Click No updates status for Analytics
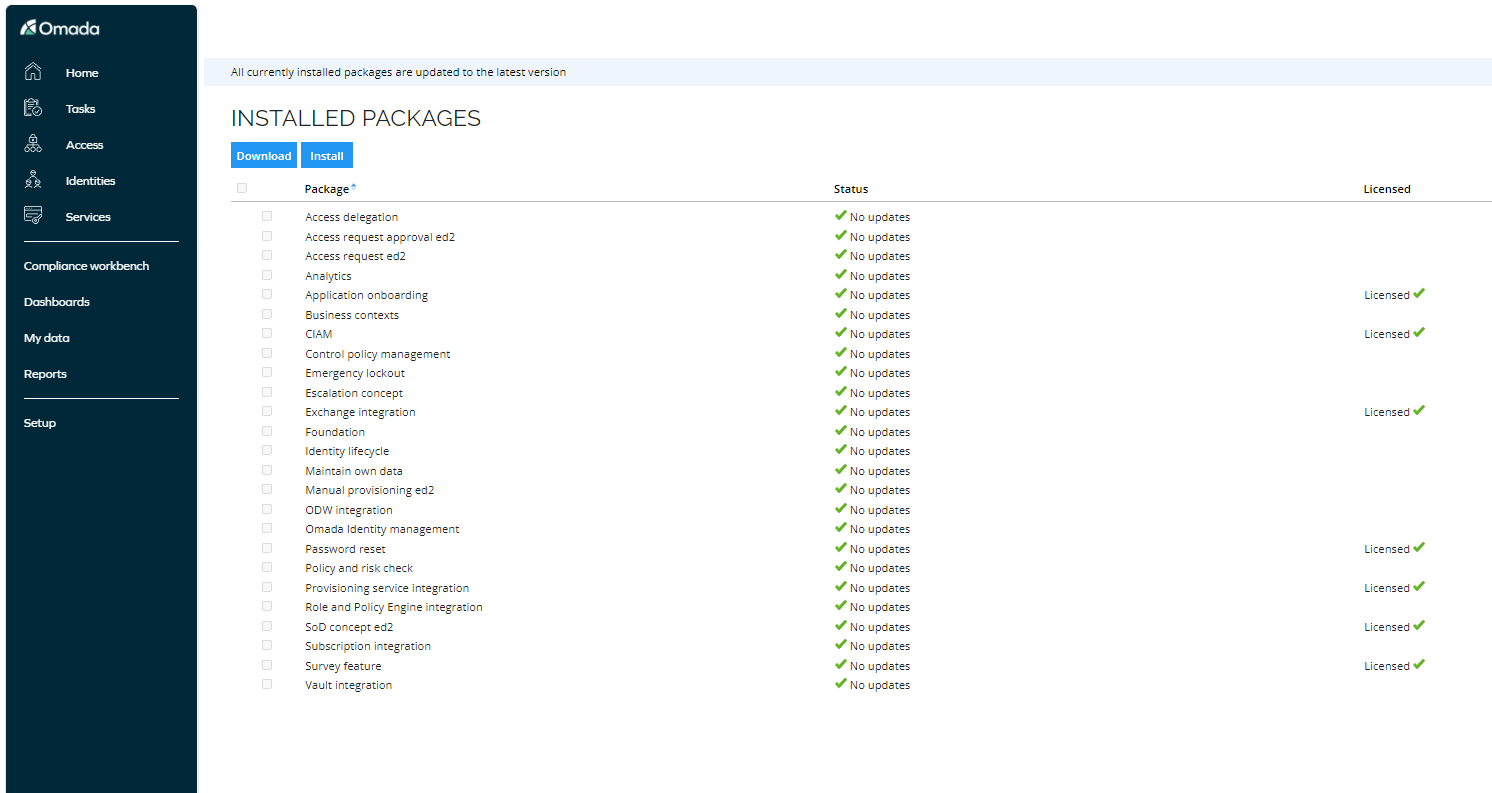Image resolution: width=1492 pixels, height=793 pixels. click(880, 276)
